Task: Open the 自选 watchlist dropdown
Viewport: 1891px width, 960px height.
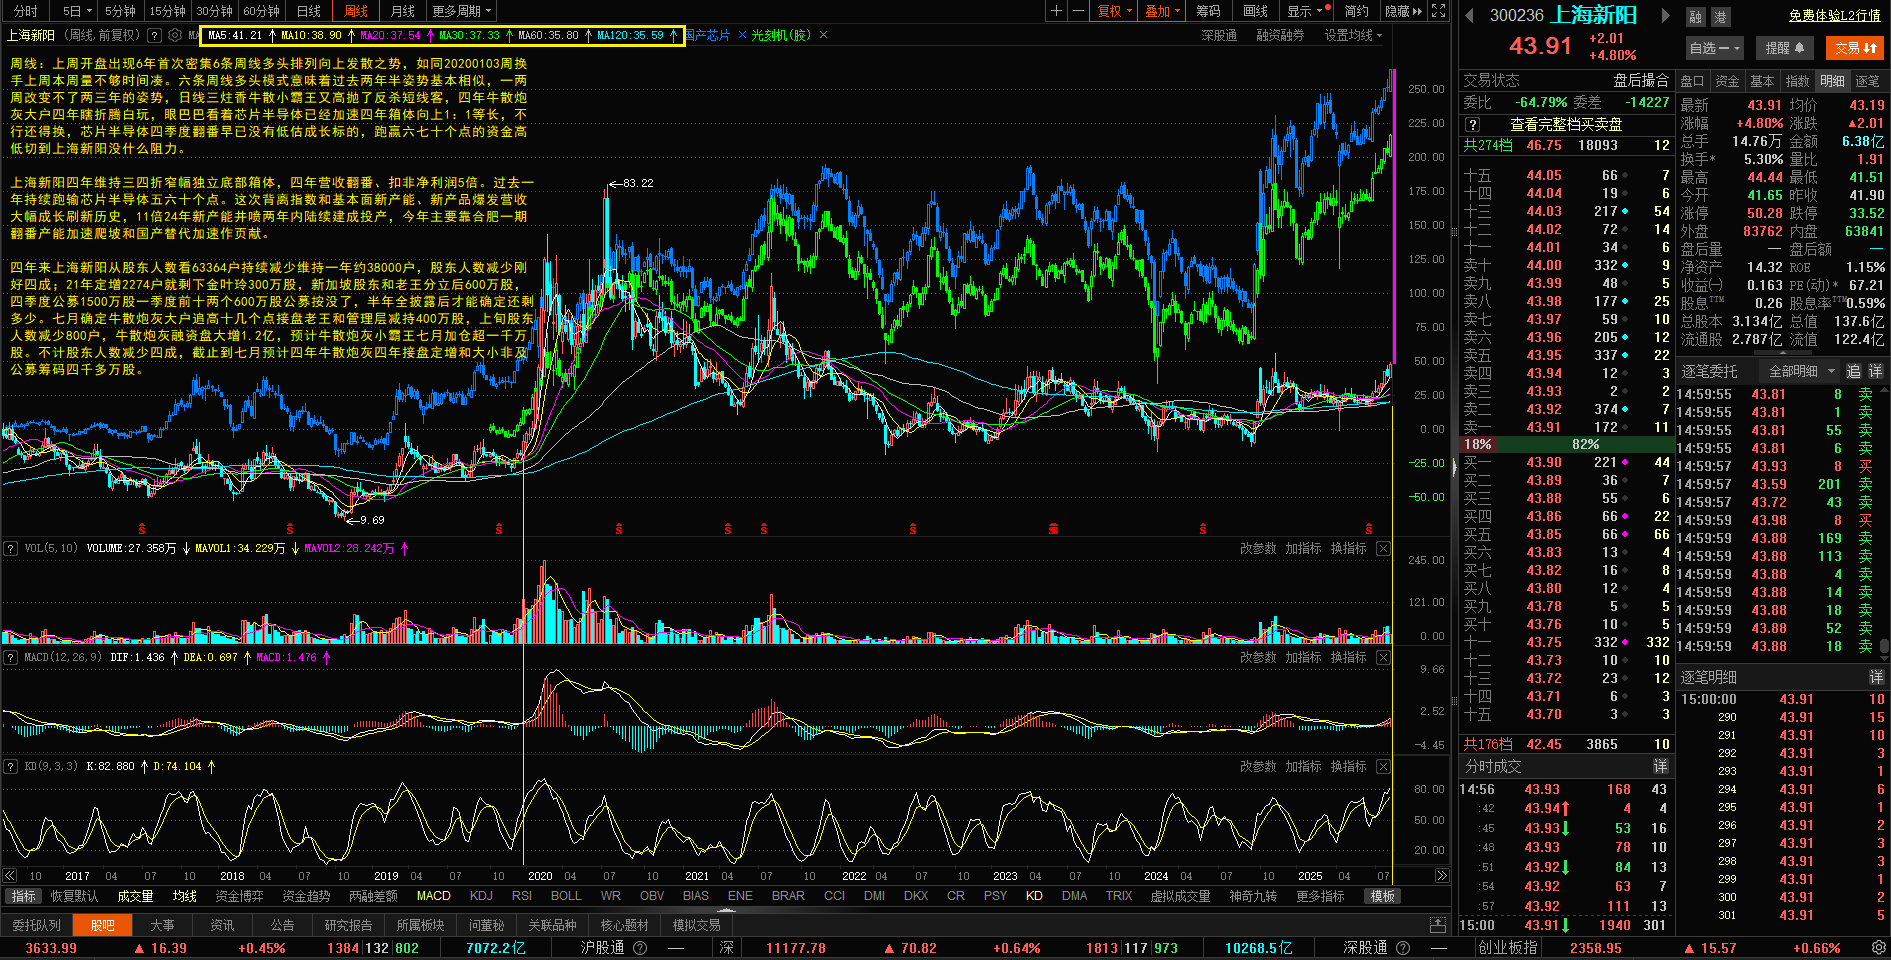Action: (x=1715, y=48)
